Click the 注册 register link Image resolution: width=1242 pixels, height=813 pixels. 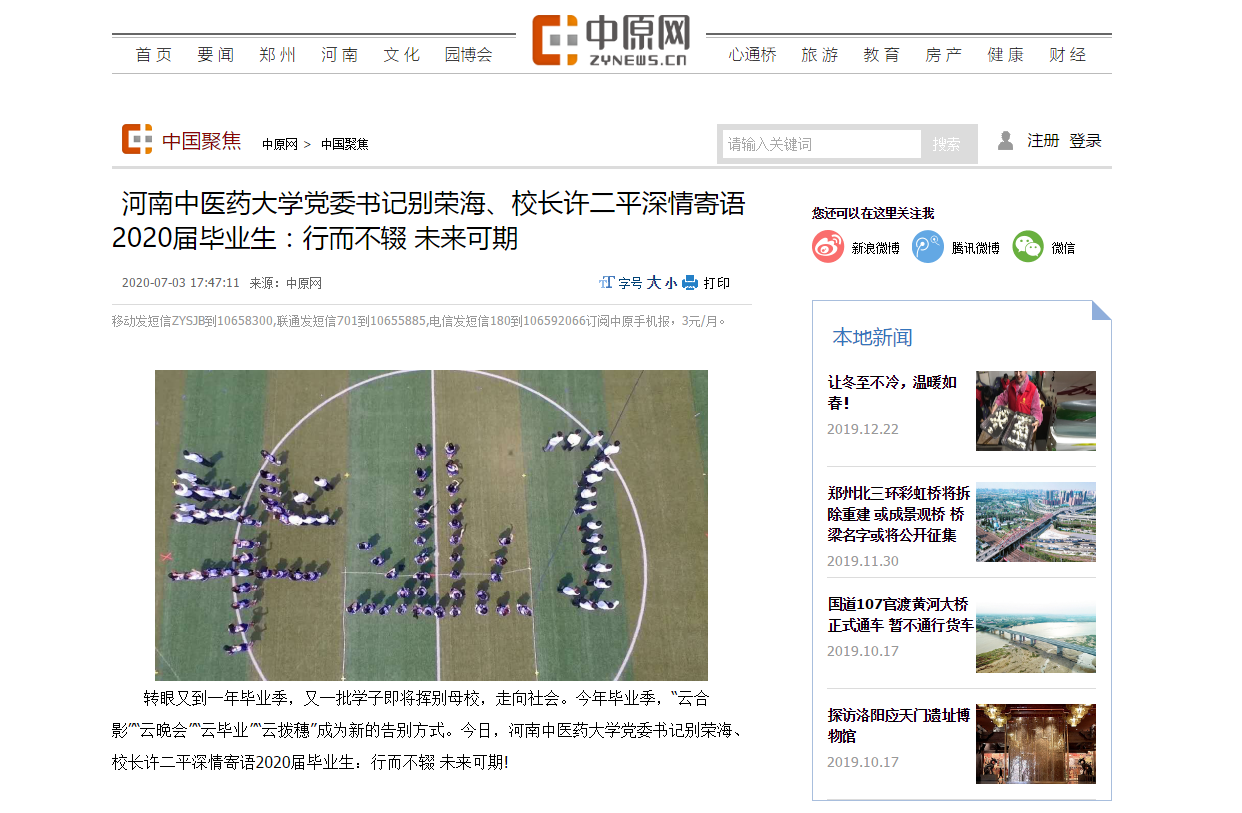point(1043,141)
